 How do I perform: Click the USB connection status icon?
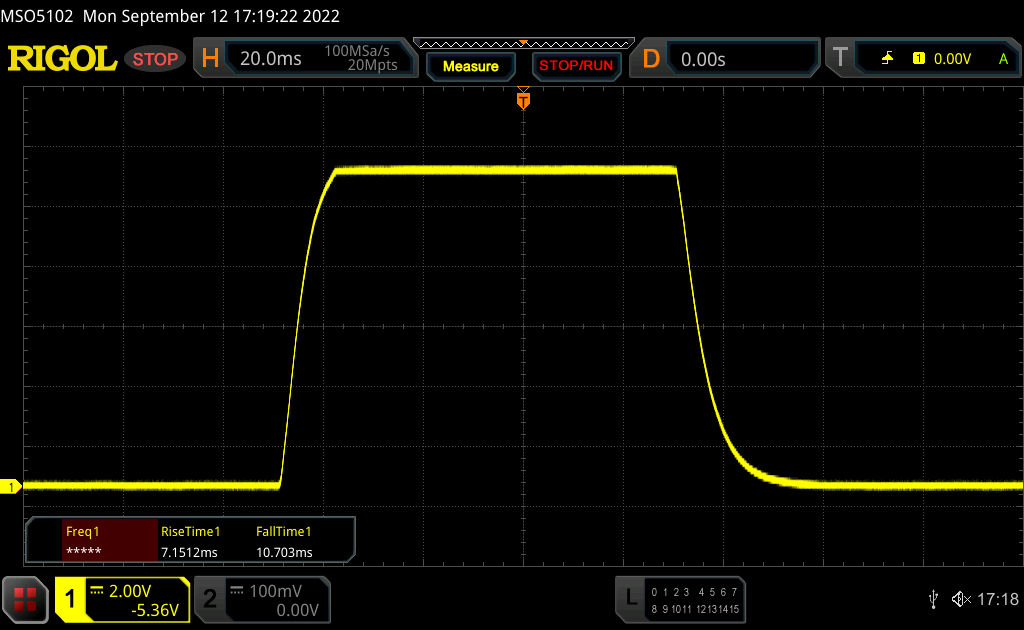click(933, 599)
